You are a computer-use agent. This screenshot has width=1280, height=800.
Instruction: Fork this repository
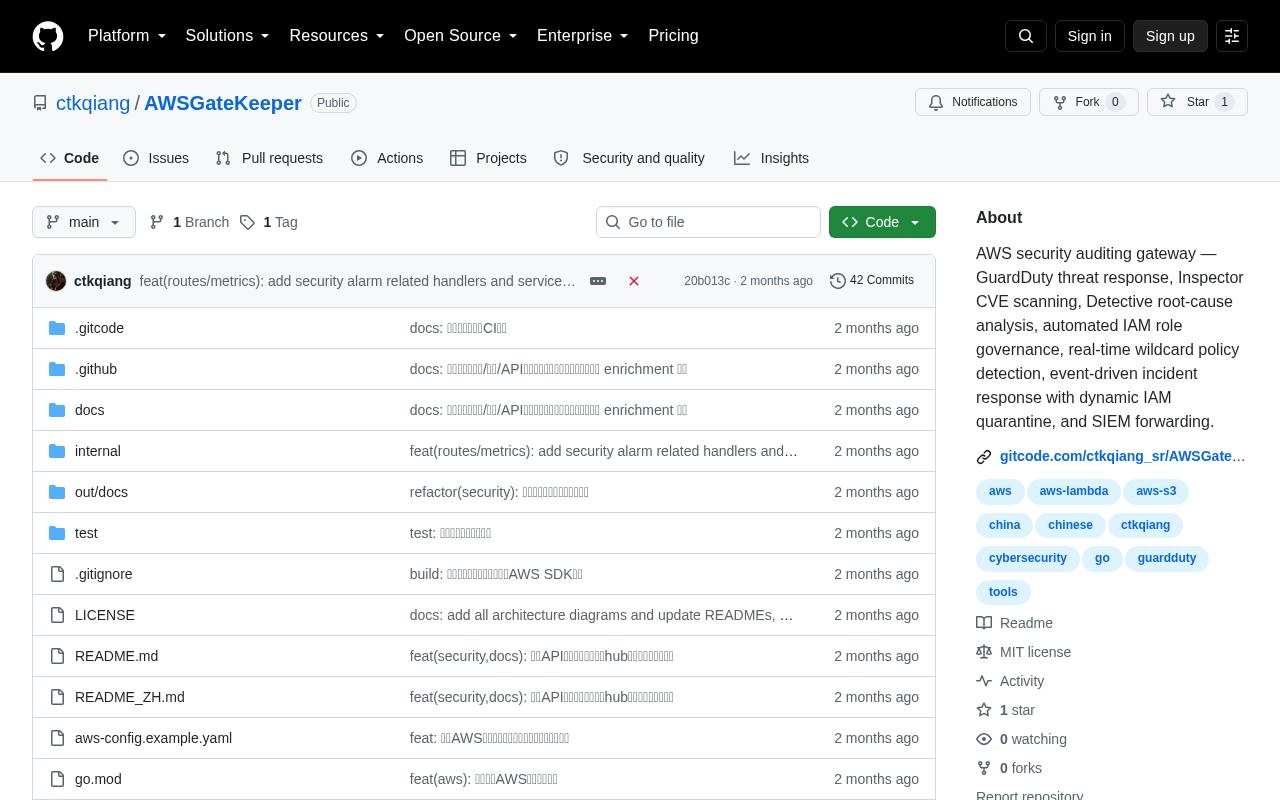(1089, 102)
